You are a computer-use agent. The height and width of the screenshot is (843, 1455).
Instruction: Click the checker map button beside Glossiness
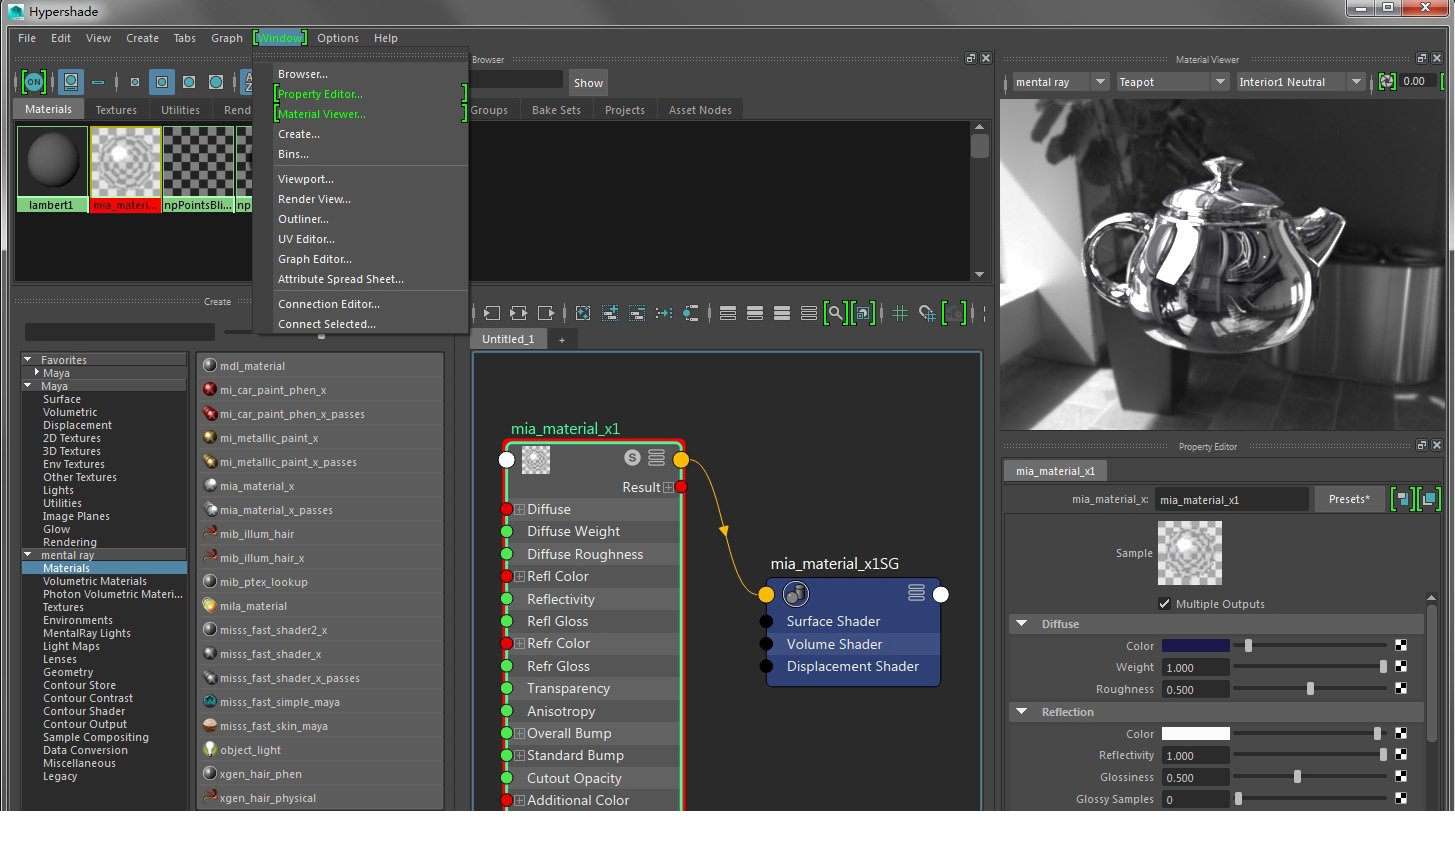point(1401,777)
